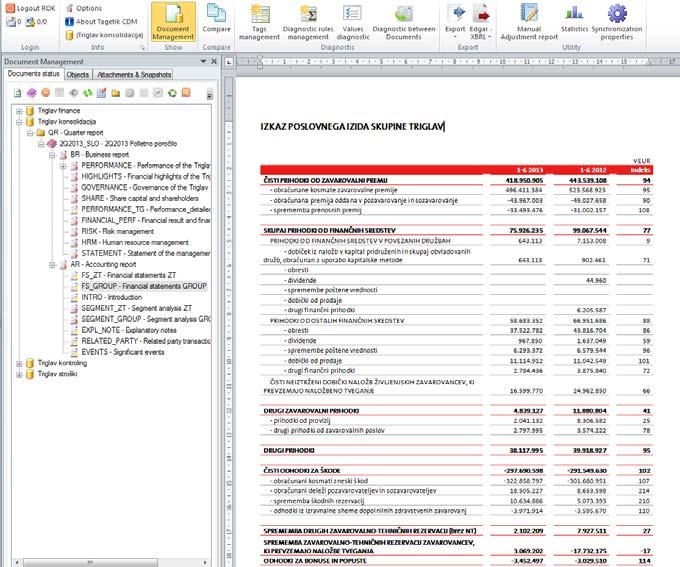Click the ruler tab selector button

pyautogui.click(x=229, y=62)
